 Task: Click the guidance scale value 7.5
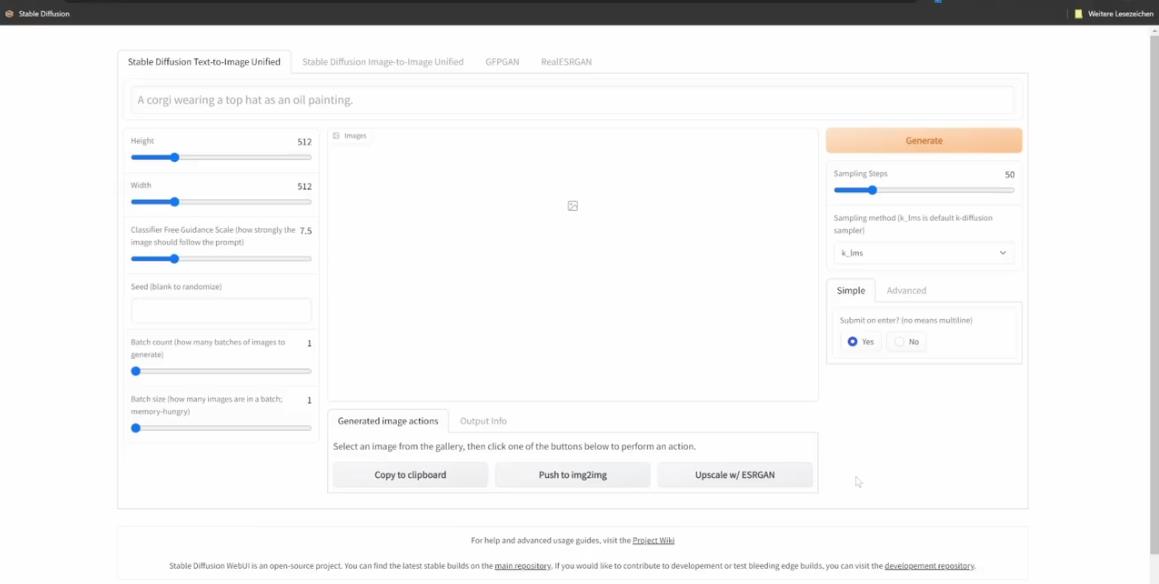point(306,231)
